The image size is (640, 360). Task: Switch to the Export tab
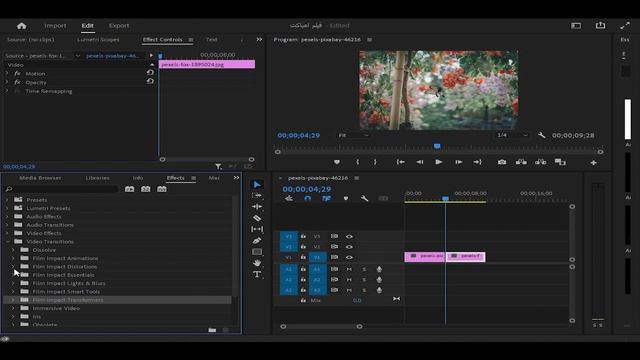click(x=119, y=25)
